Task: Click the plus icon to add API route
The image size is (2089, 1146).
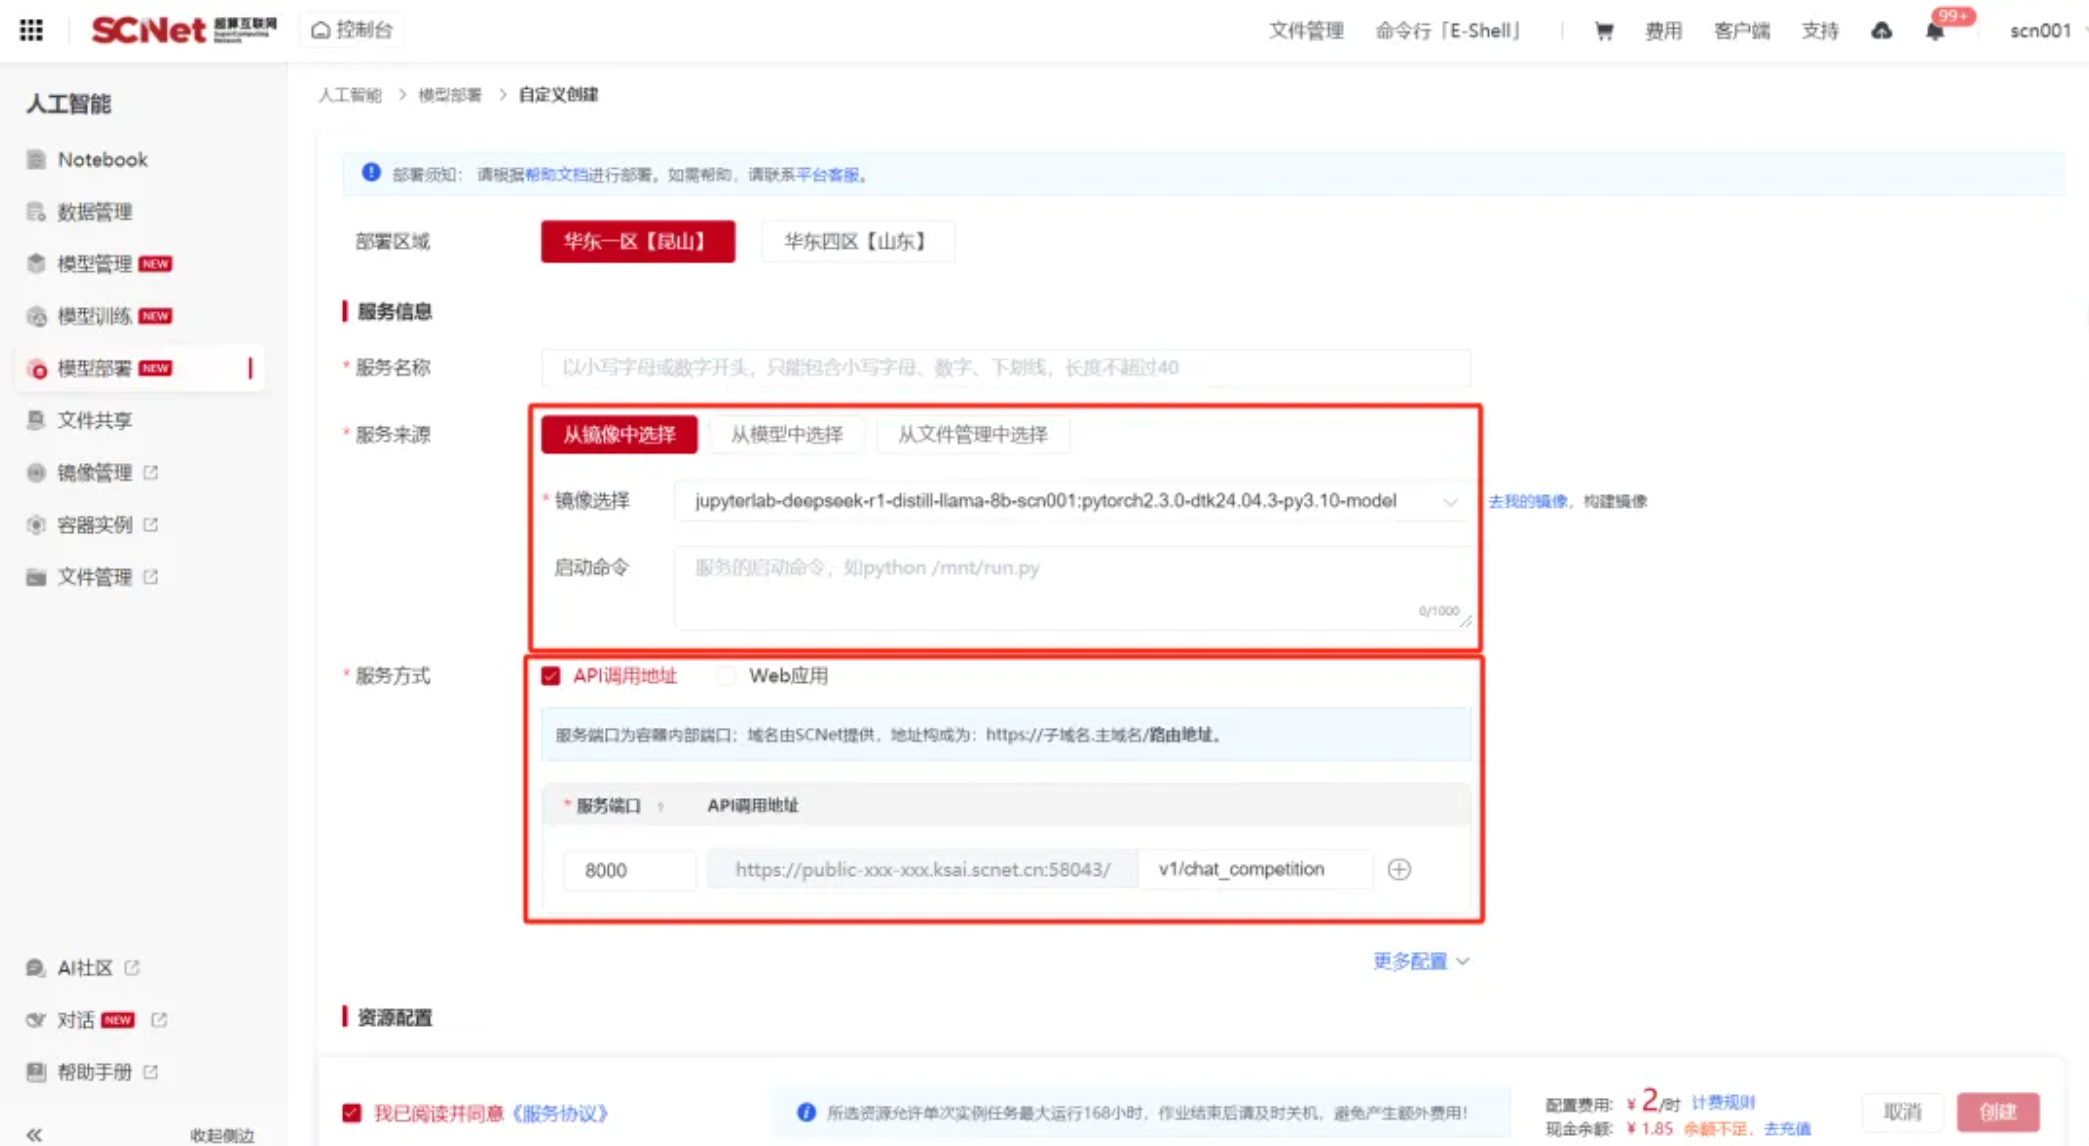Action: click(1399, 869)
